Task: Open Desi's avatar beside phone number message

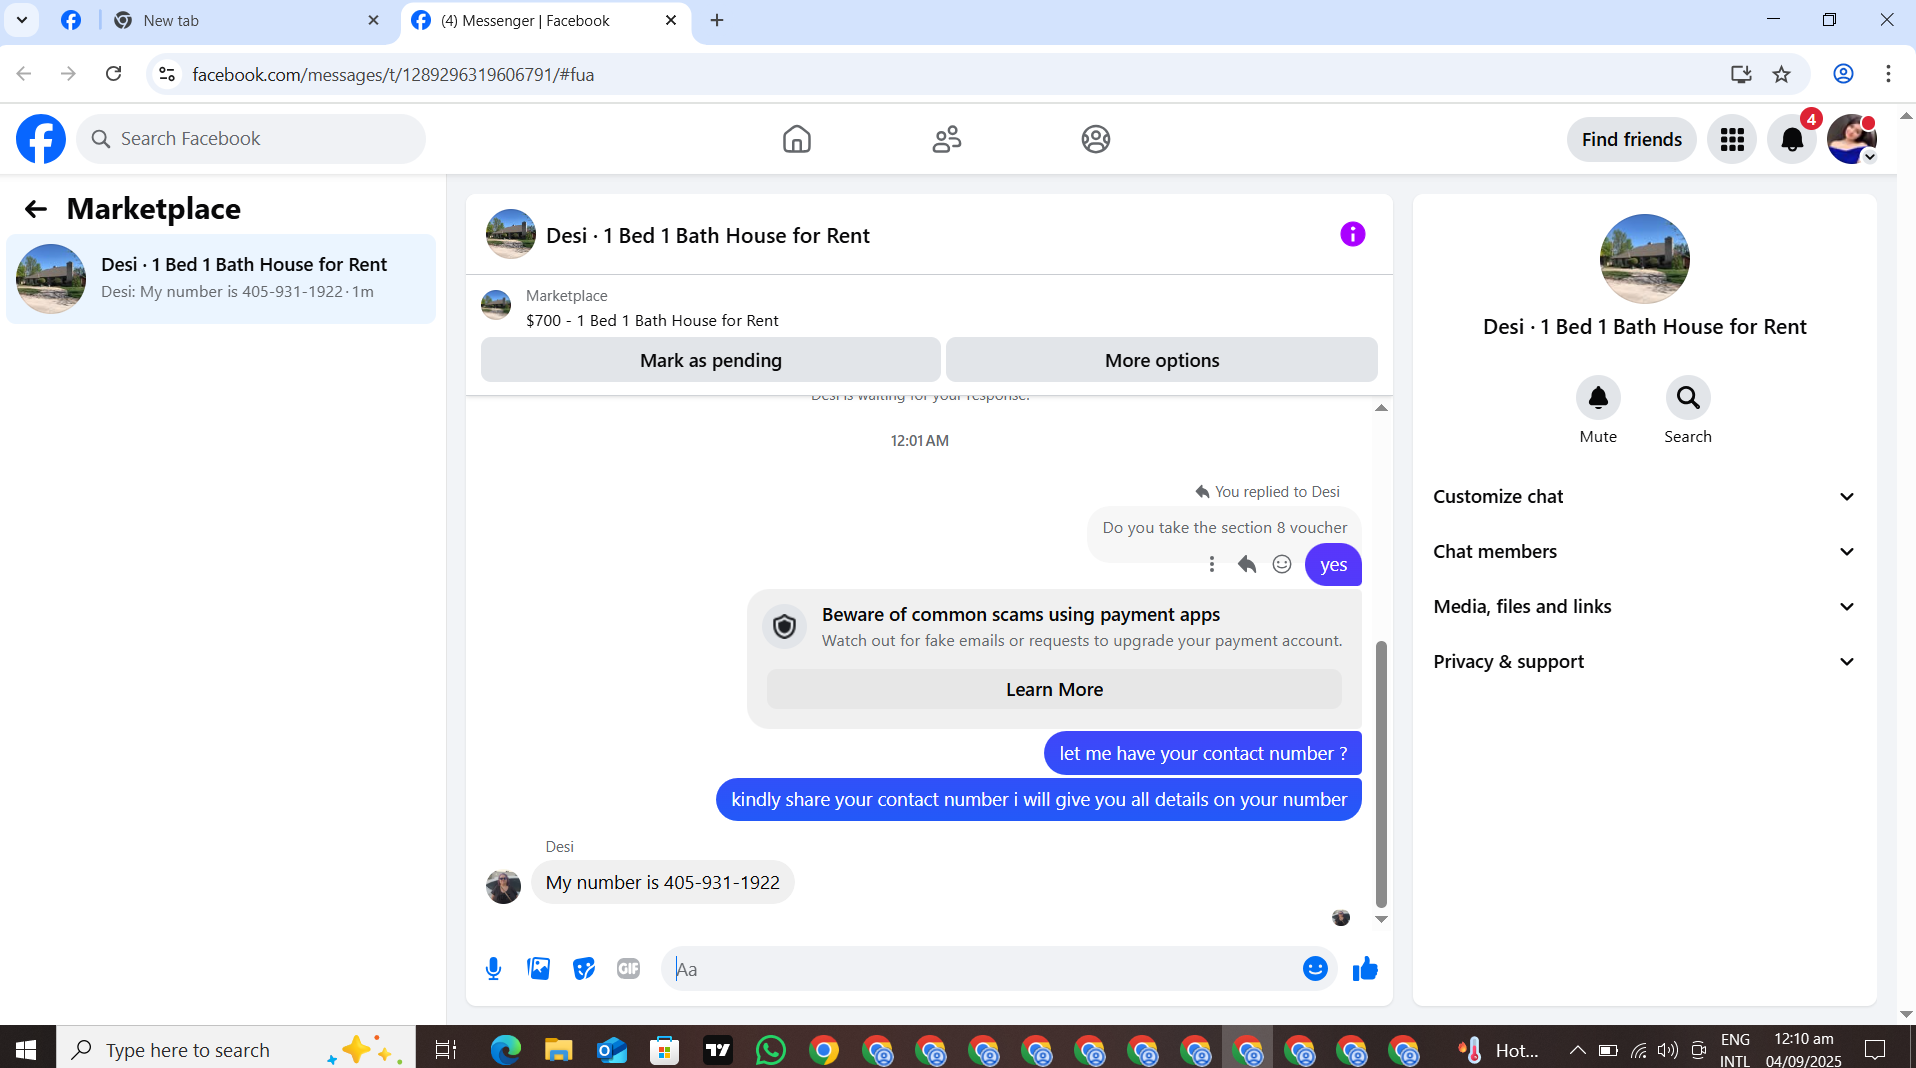Action: point(503,887)
